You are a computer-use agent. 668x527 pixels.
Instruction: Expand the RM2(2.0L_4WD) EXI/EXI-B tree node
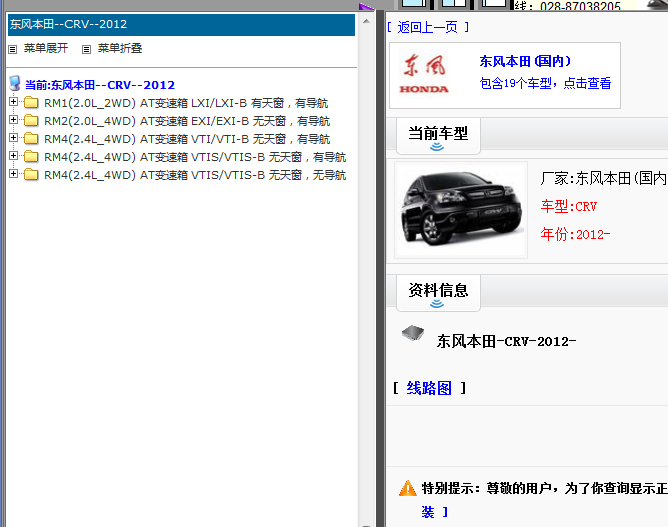click(x=13, y=120)
